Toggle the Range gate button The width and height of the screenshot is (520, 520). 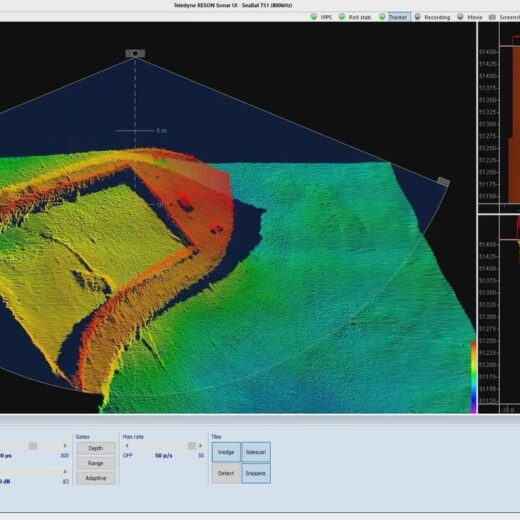pos(96,463)
